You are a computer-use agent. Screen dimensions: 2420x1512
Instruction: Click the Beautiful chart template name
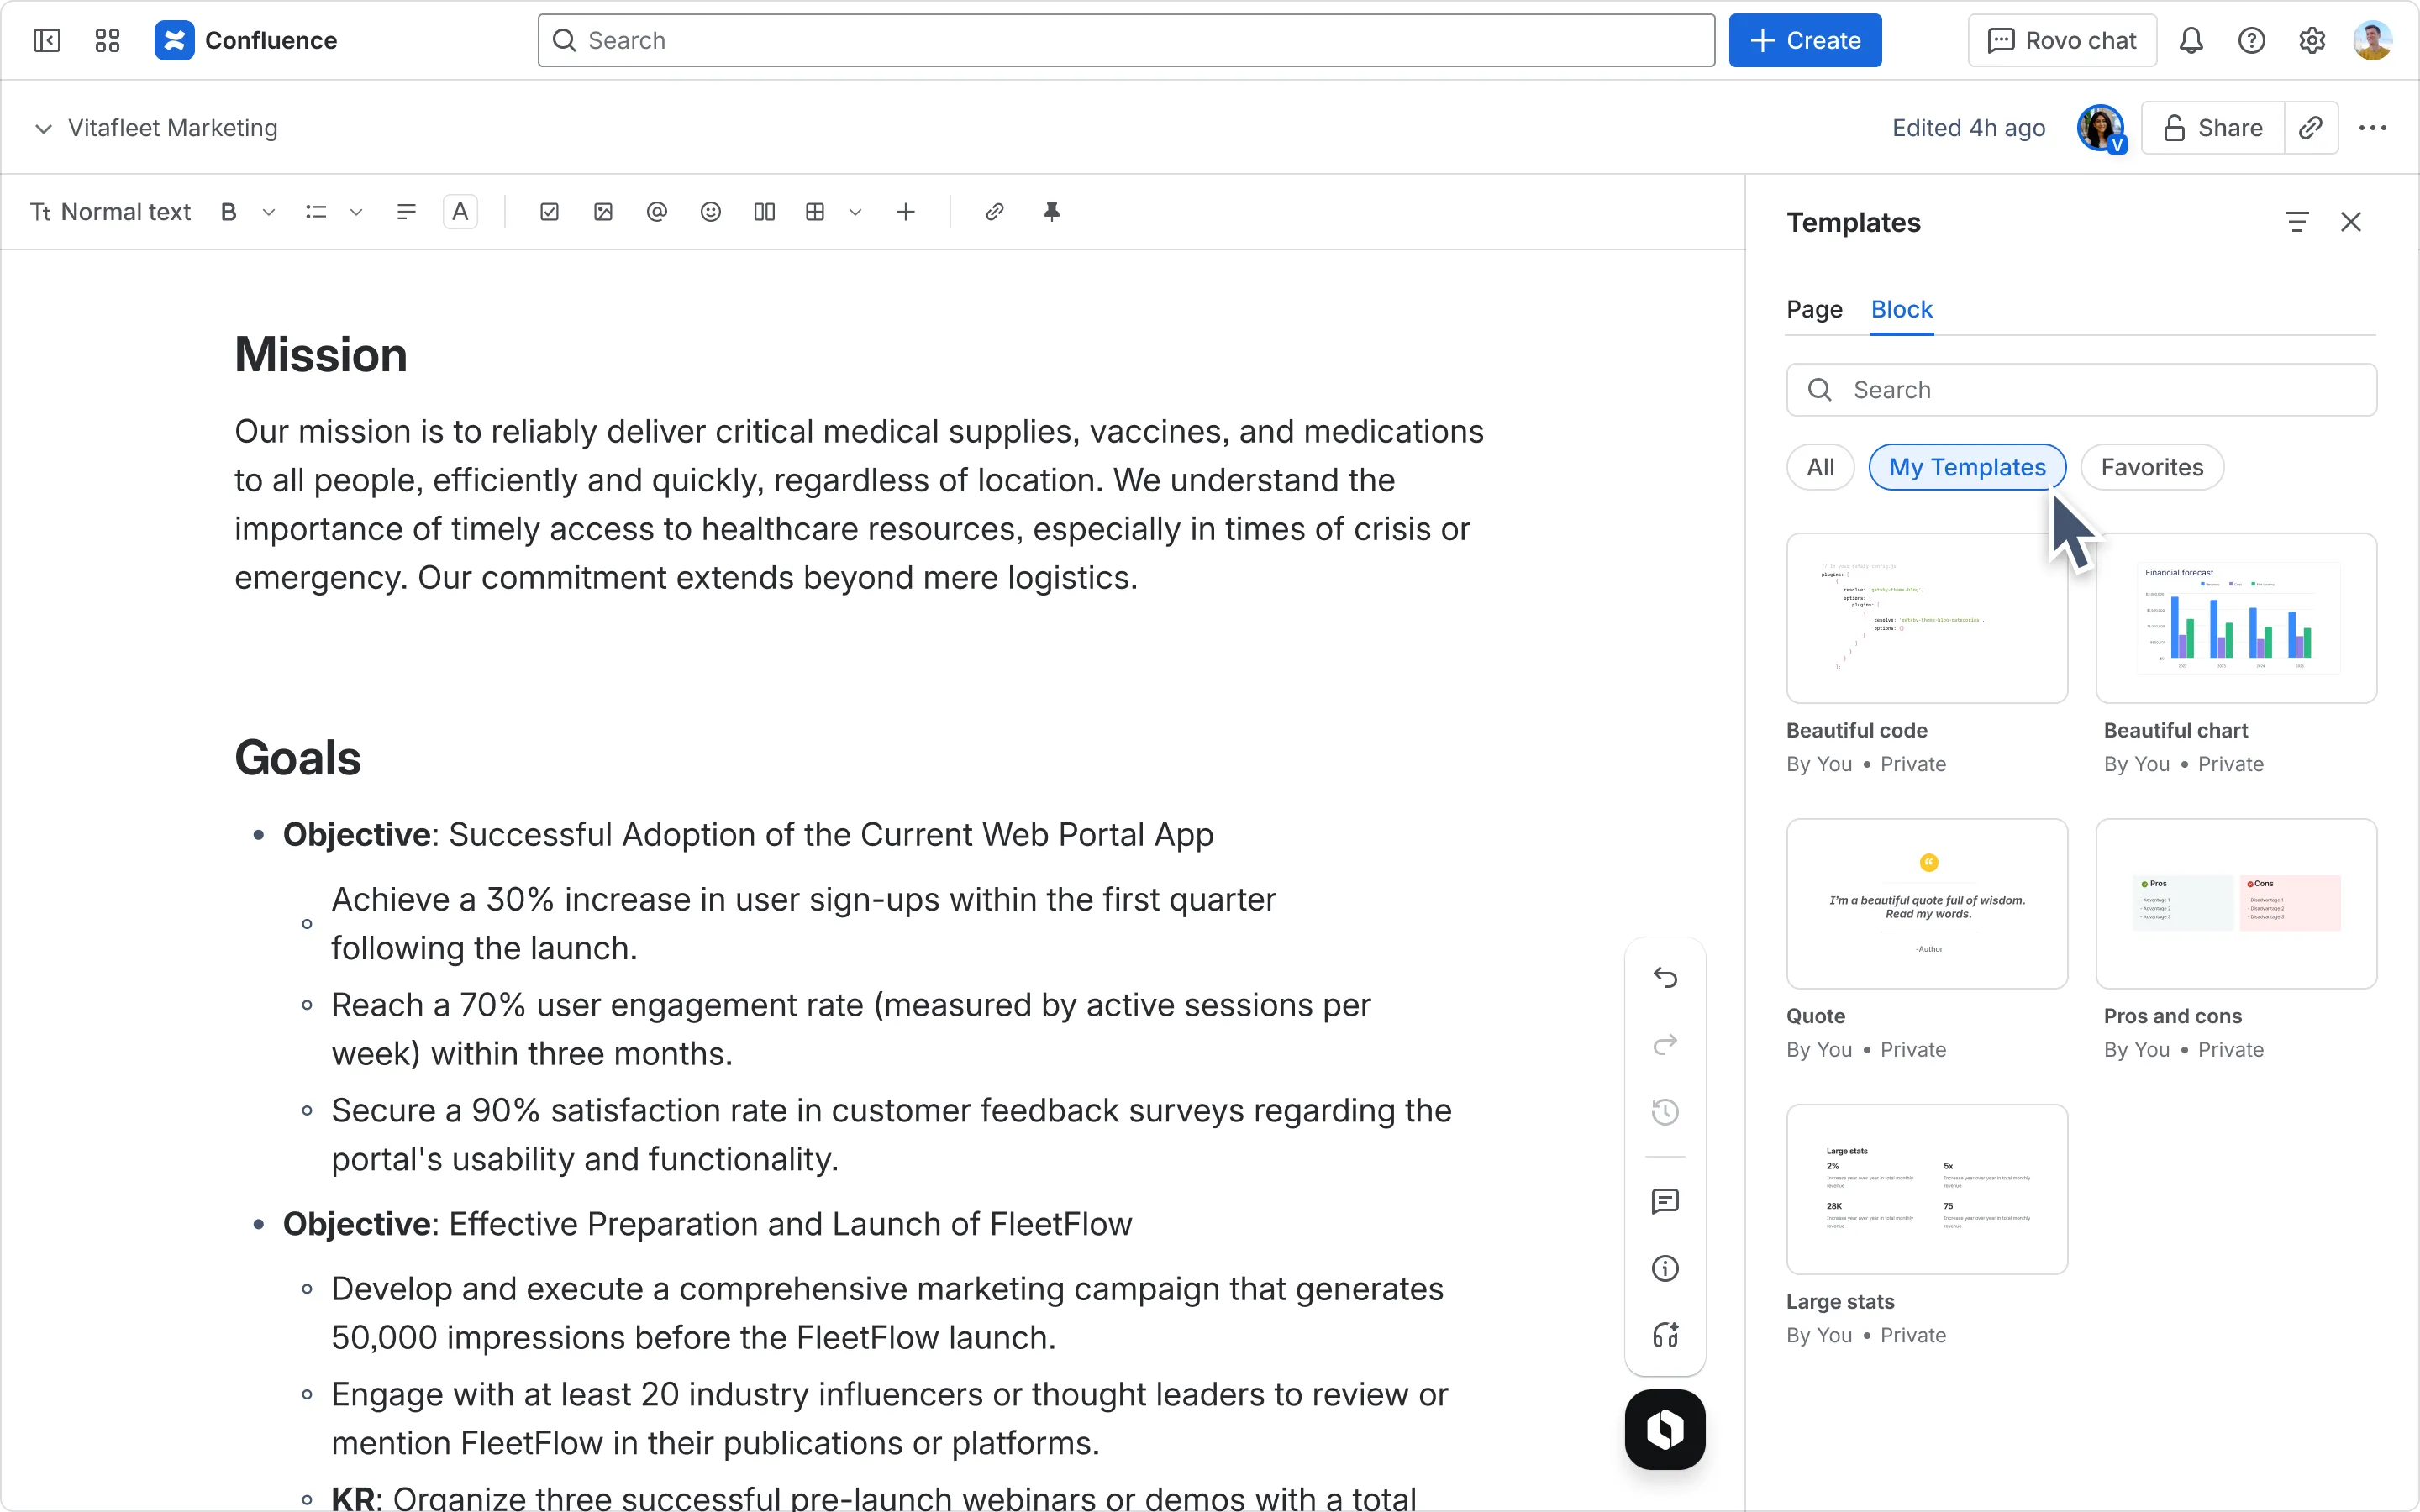pyautogui.click(x=2175, y=731)
